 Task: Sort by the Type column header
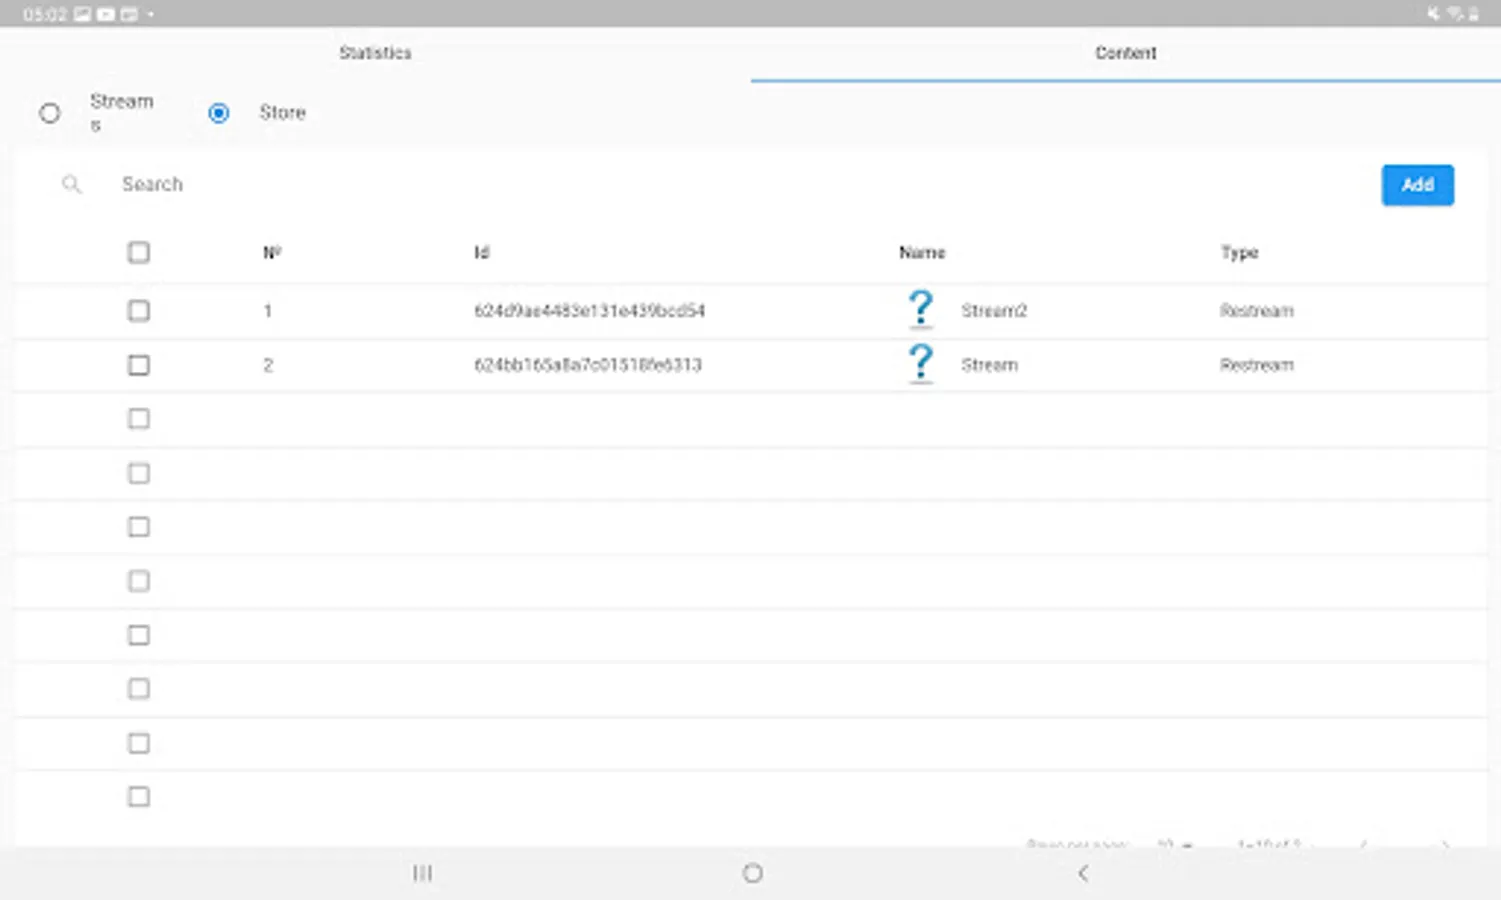[1239, 253]
